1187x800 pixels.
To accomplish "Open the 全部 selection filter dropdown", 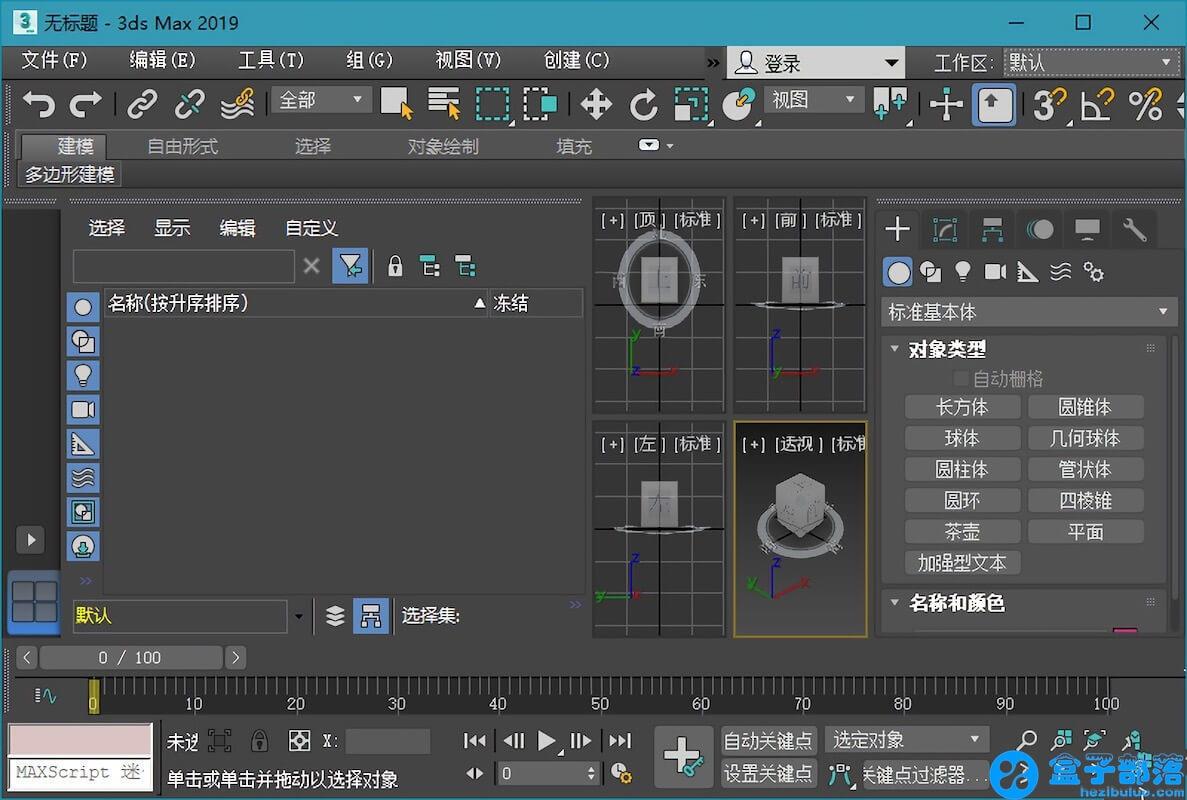I will pyautogui.click(x=321, y=100).
